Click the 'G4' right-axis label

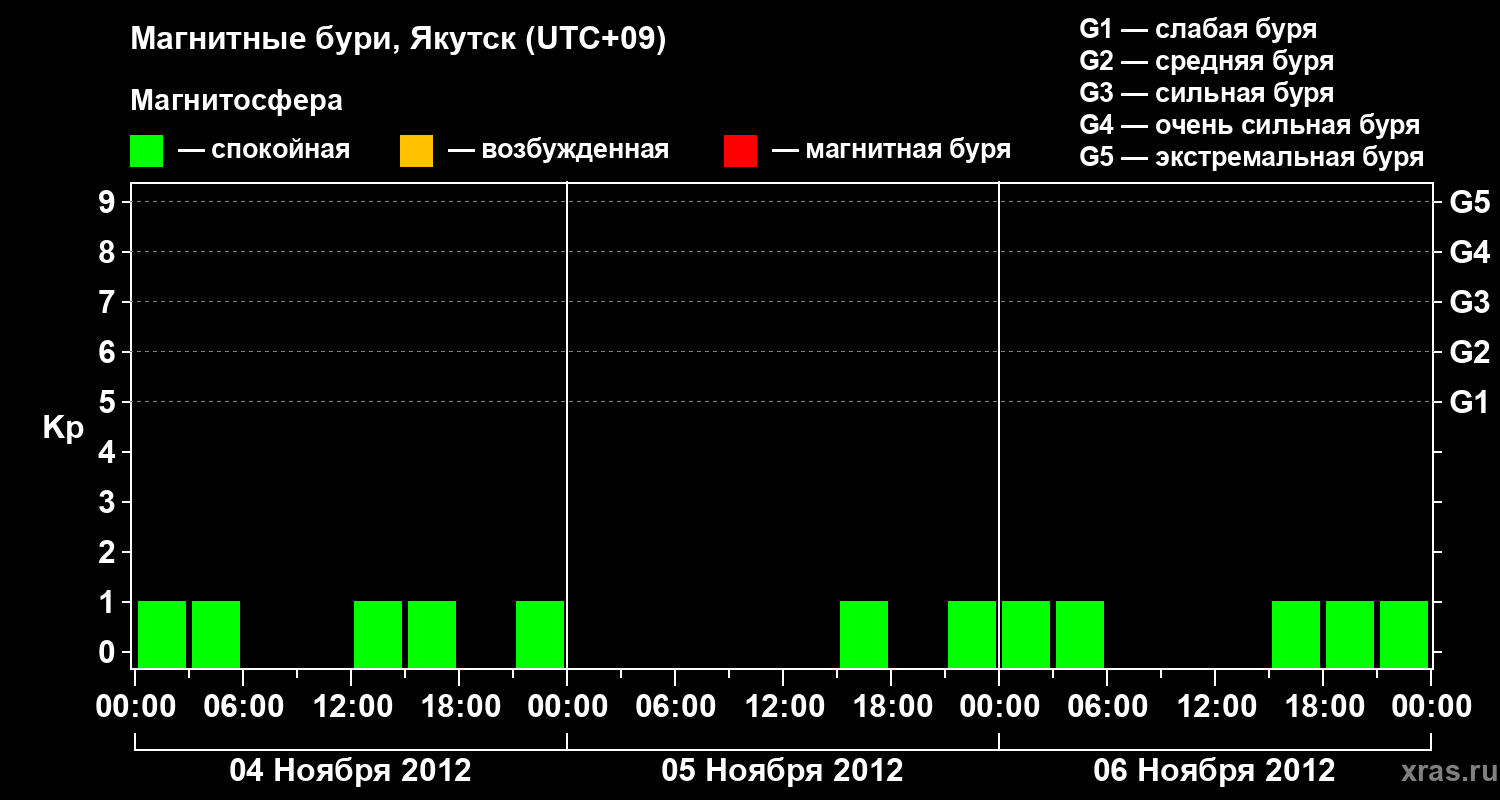click(x=1470, y=252)
